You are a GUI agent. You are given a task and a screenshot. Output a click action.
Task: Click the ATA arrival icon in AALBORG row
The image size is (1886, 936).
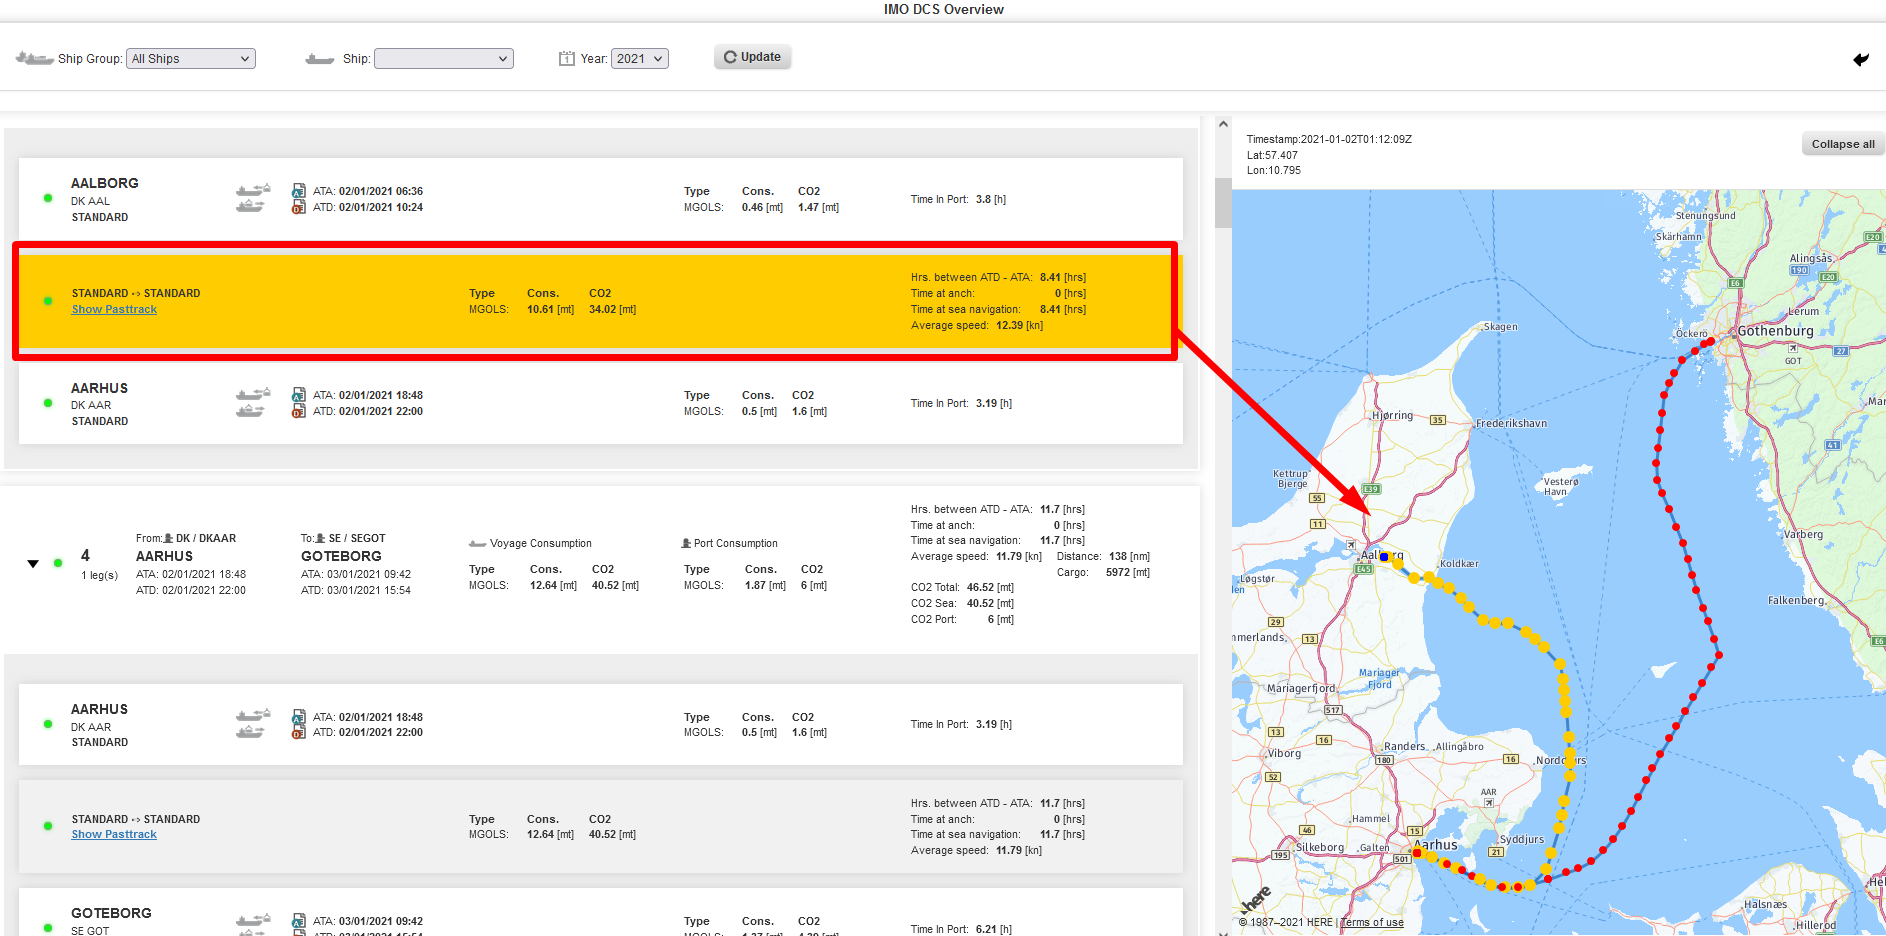pyautogui.click(x=298, y=191)
